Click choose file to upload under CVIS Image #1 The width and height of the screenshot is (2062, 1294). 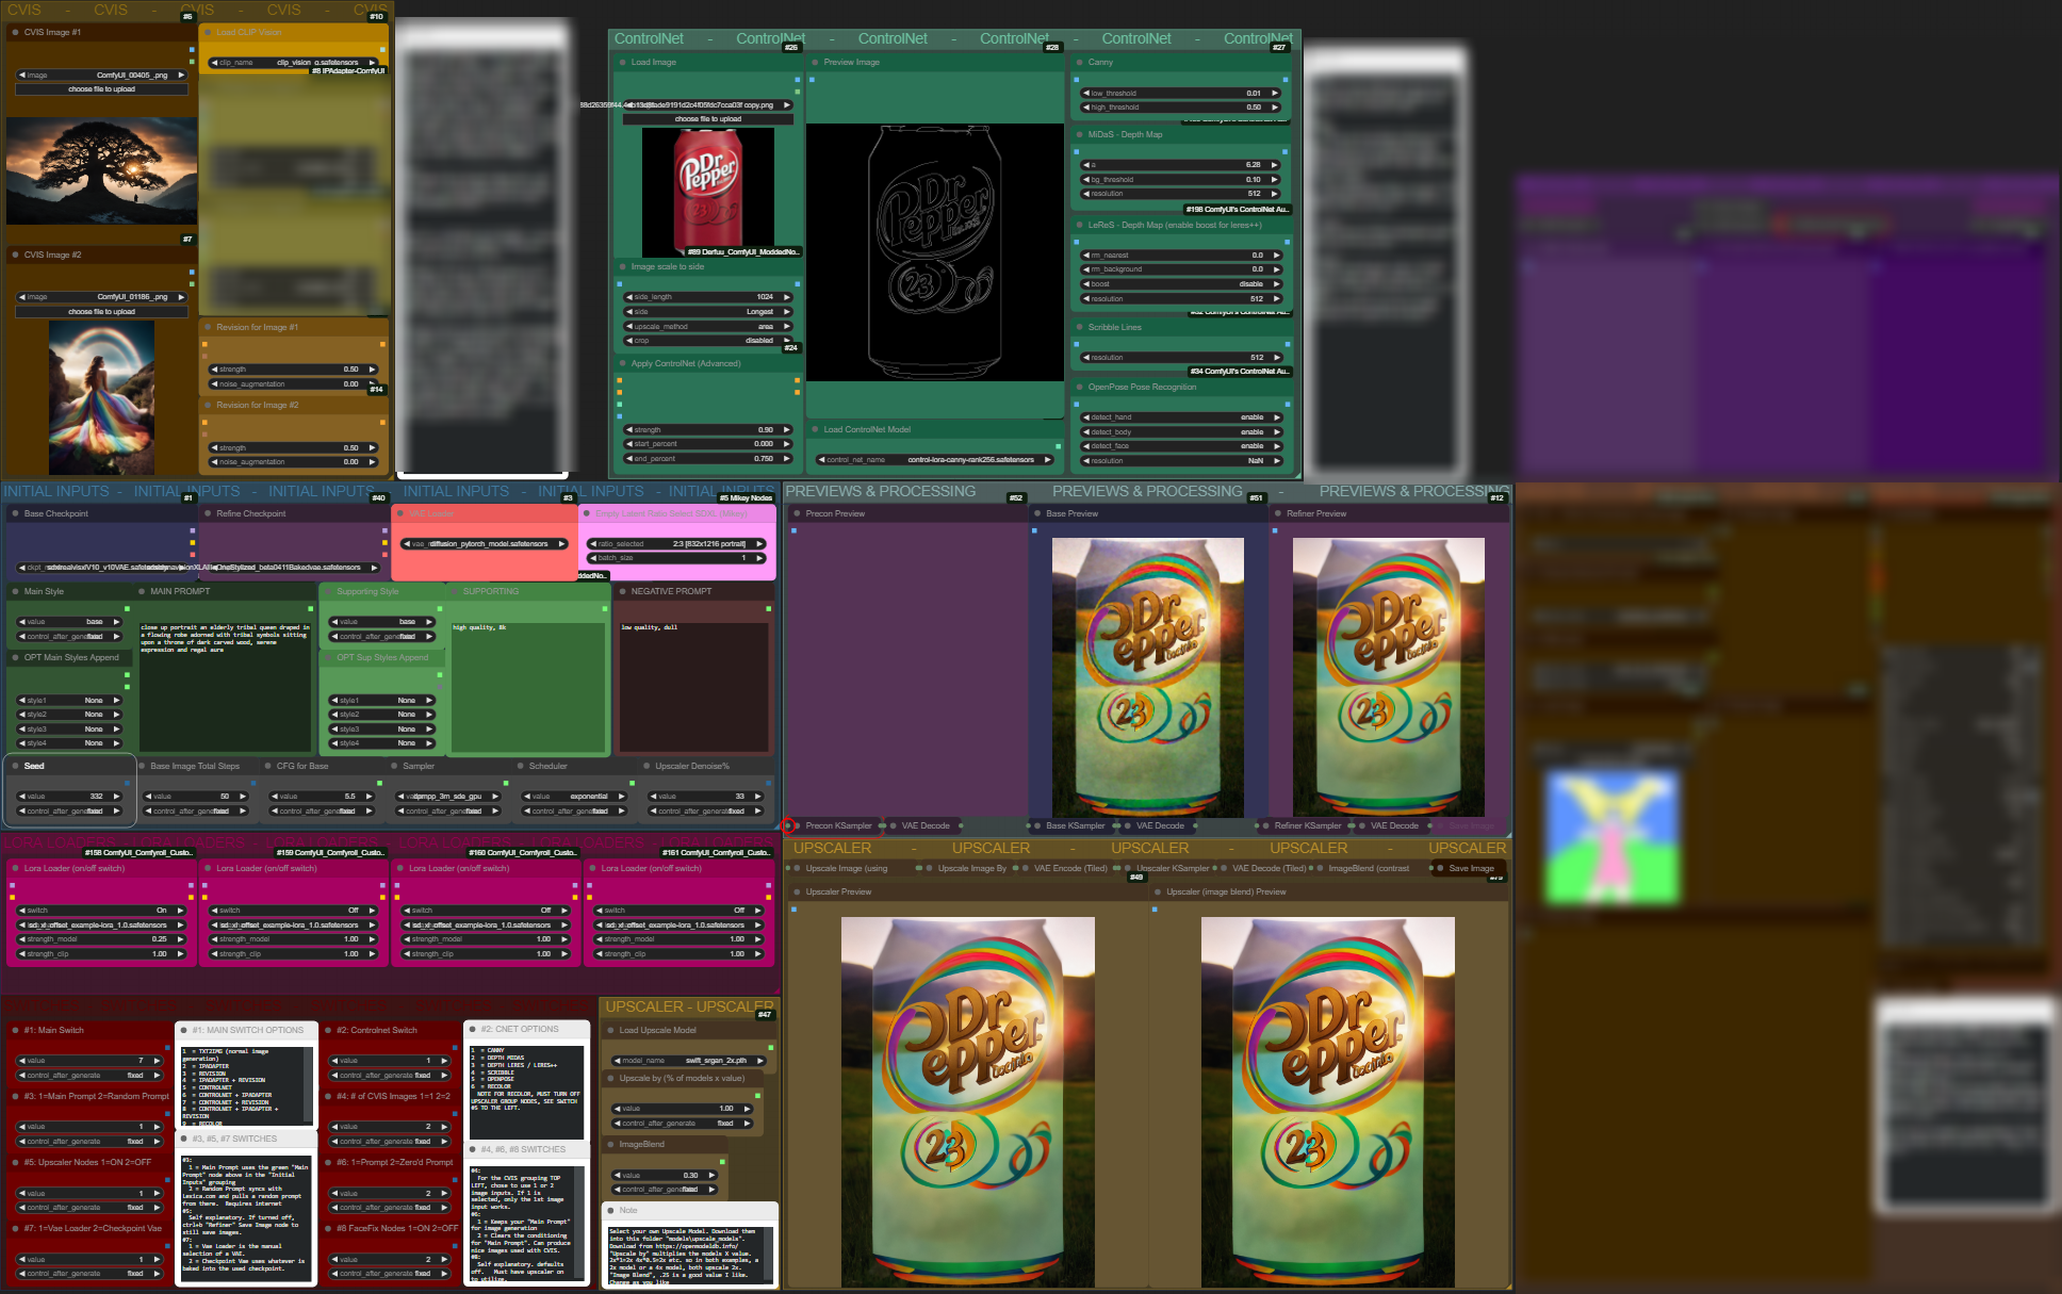click(x=101, y=89)
